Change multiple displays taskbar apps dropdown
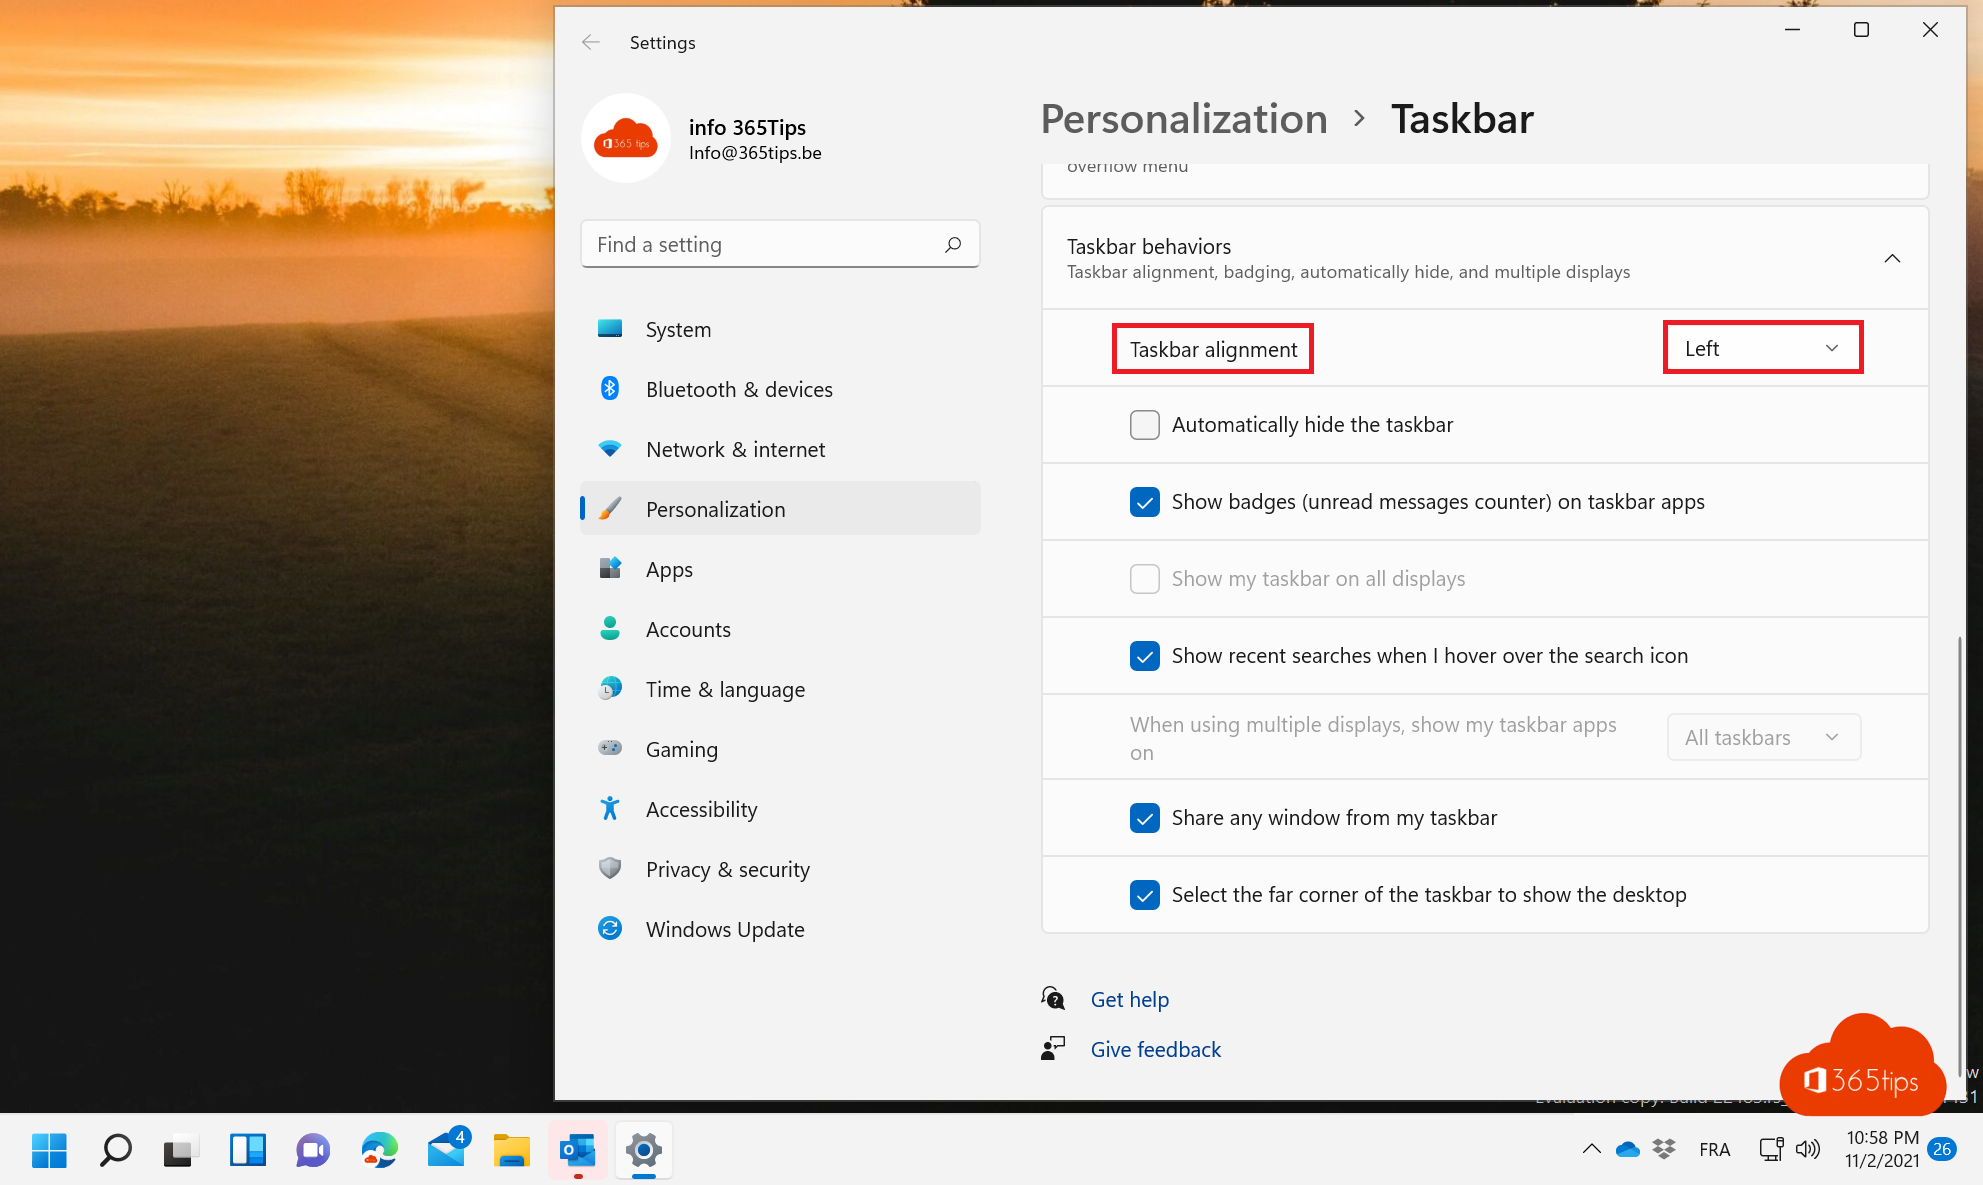 click(1760, 736)
